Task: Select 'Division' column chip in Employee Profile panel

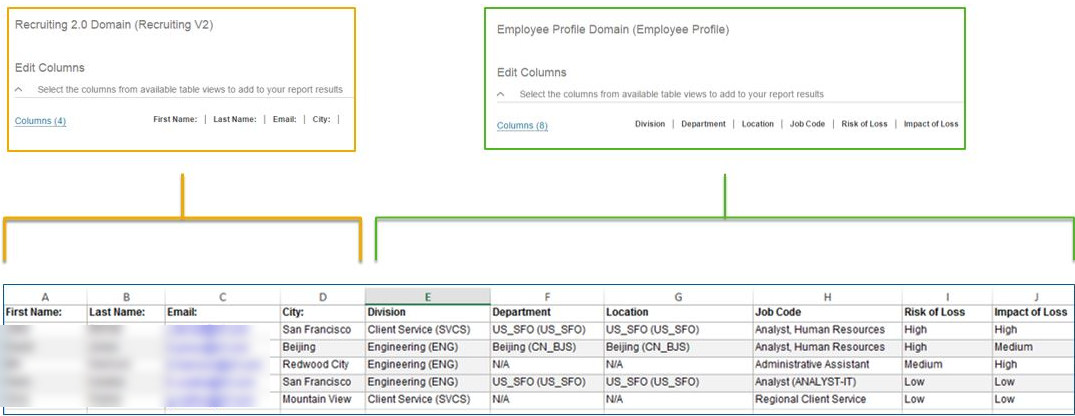Action: (x=650, y=124)
